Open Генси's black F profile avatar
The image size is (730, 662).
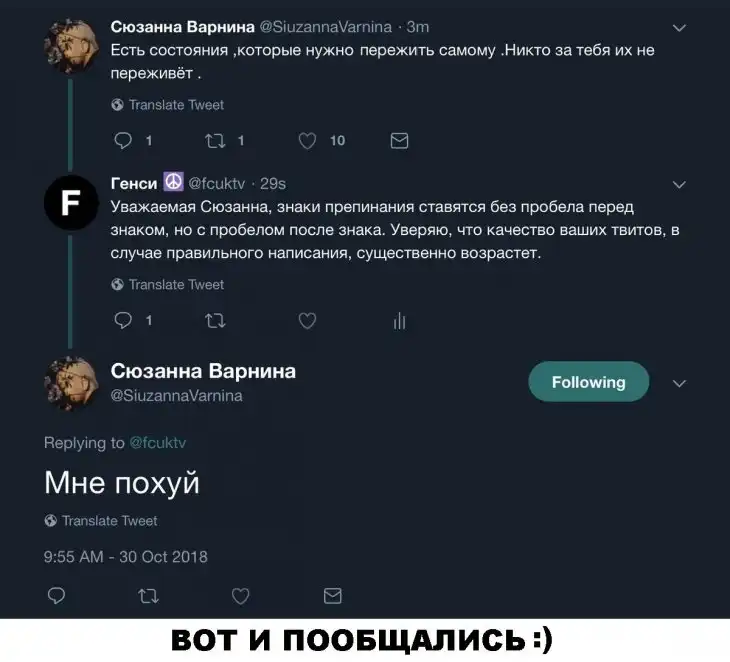pyautogui.click(x=71, y=203)
